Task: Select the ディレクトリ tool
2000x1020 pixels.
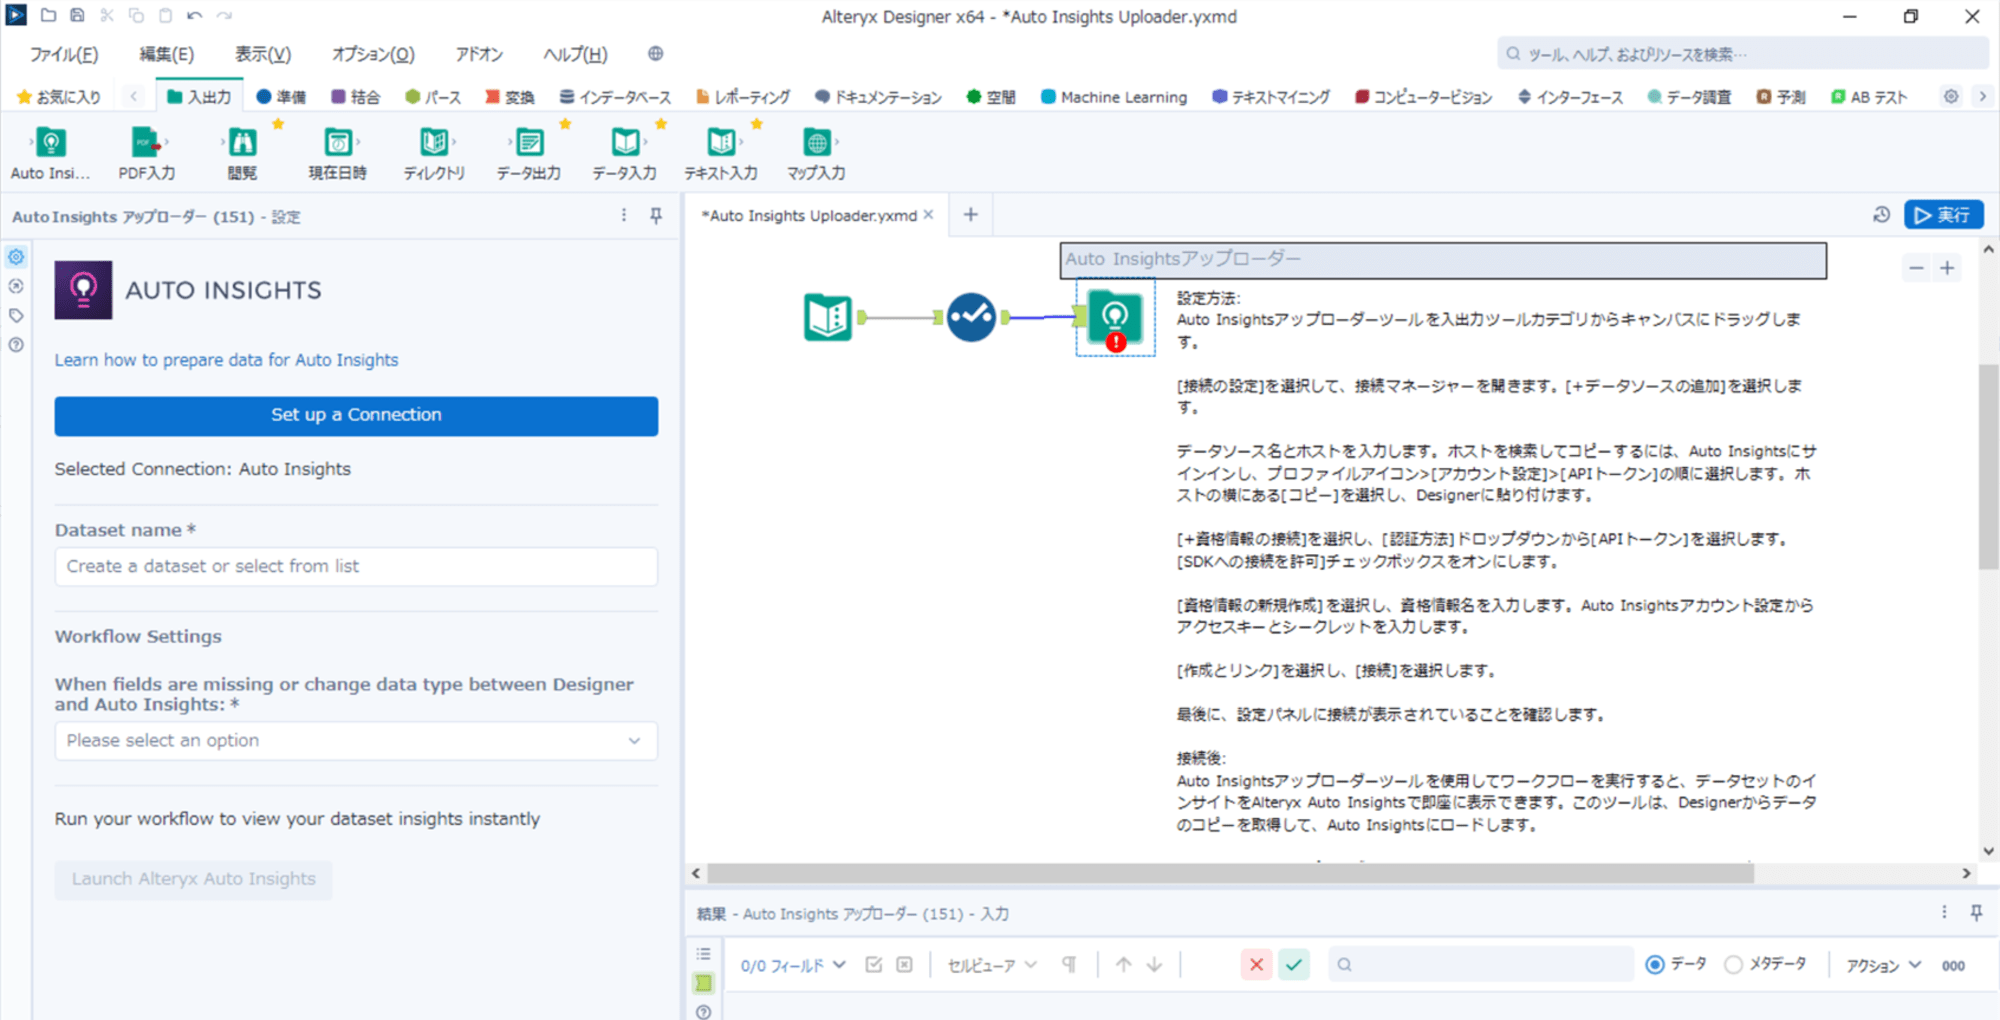Action: click(434, 153)
